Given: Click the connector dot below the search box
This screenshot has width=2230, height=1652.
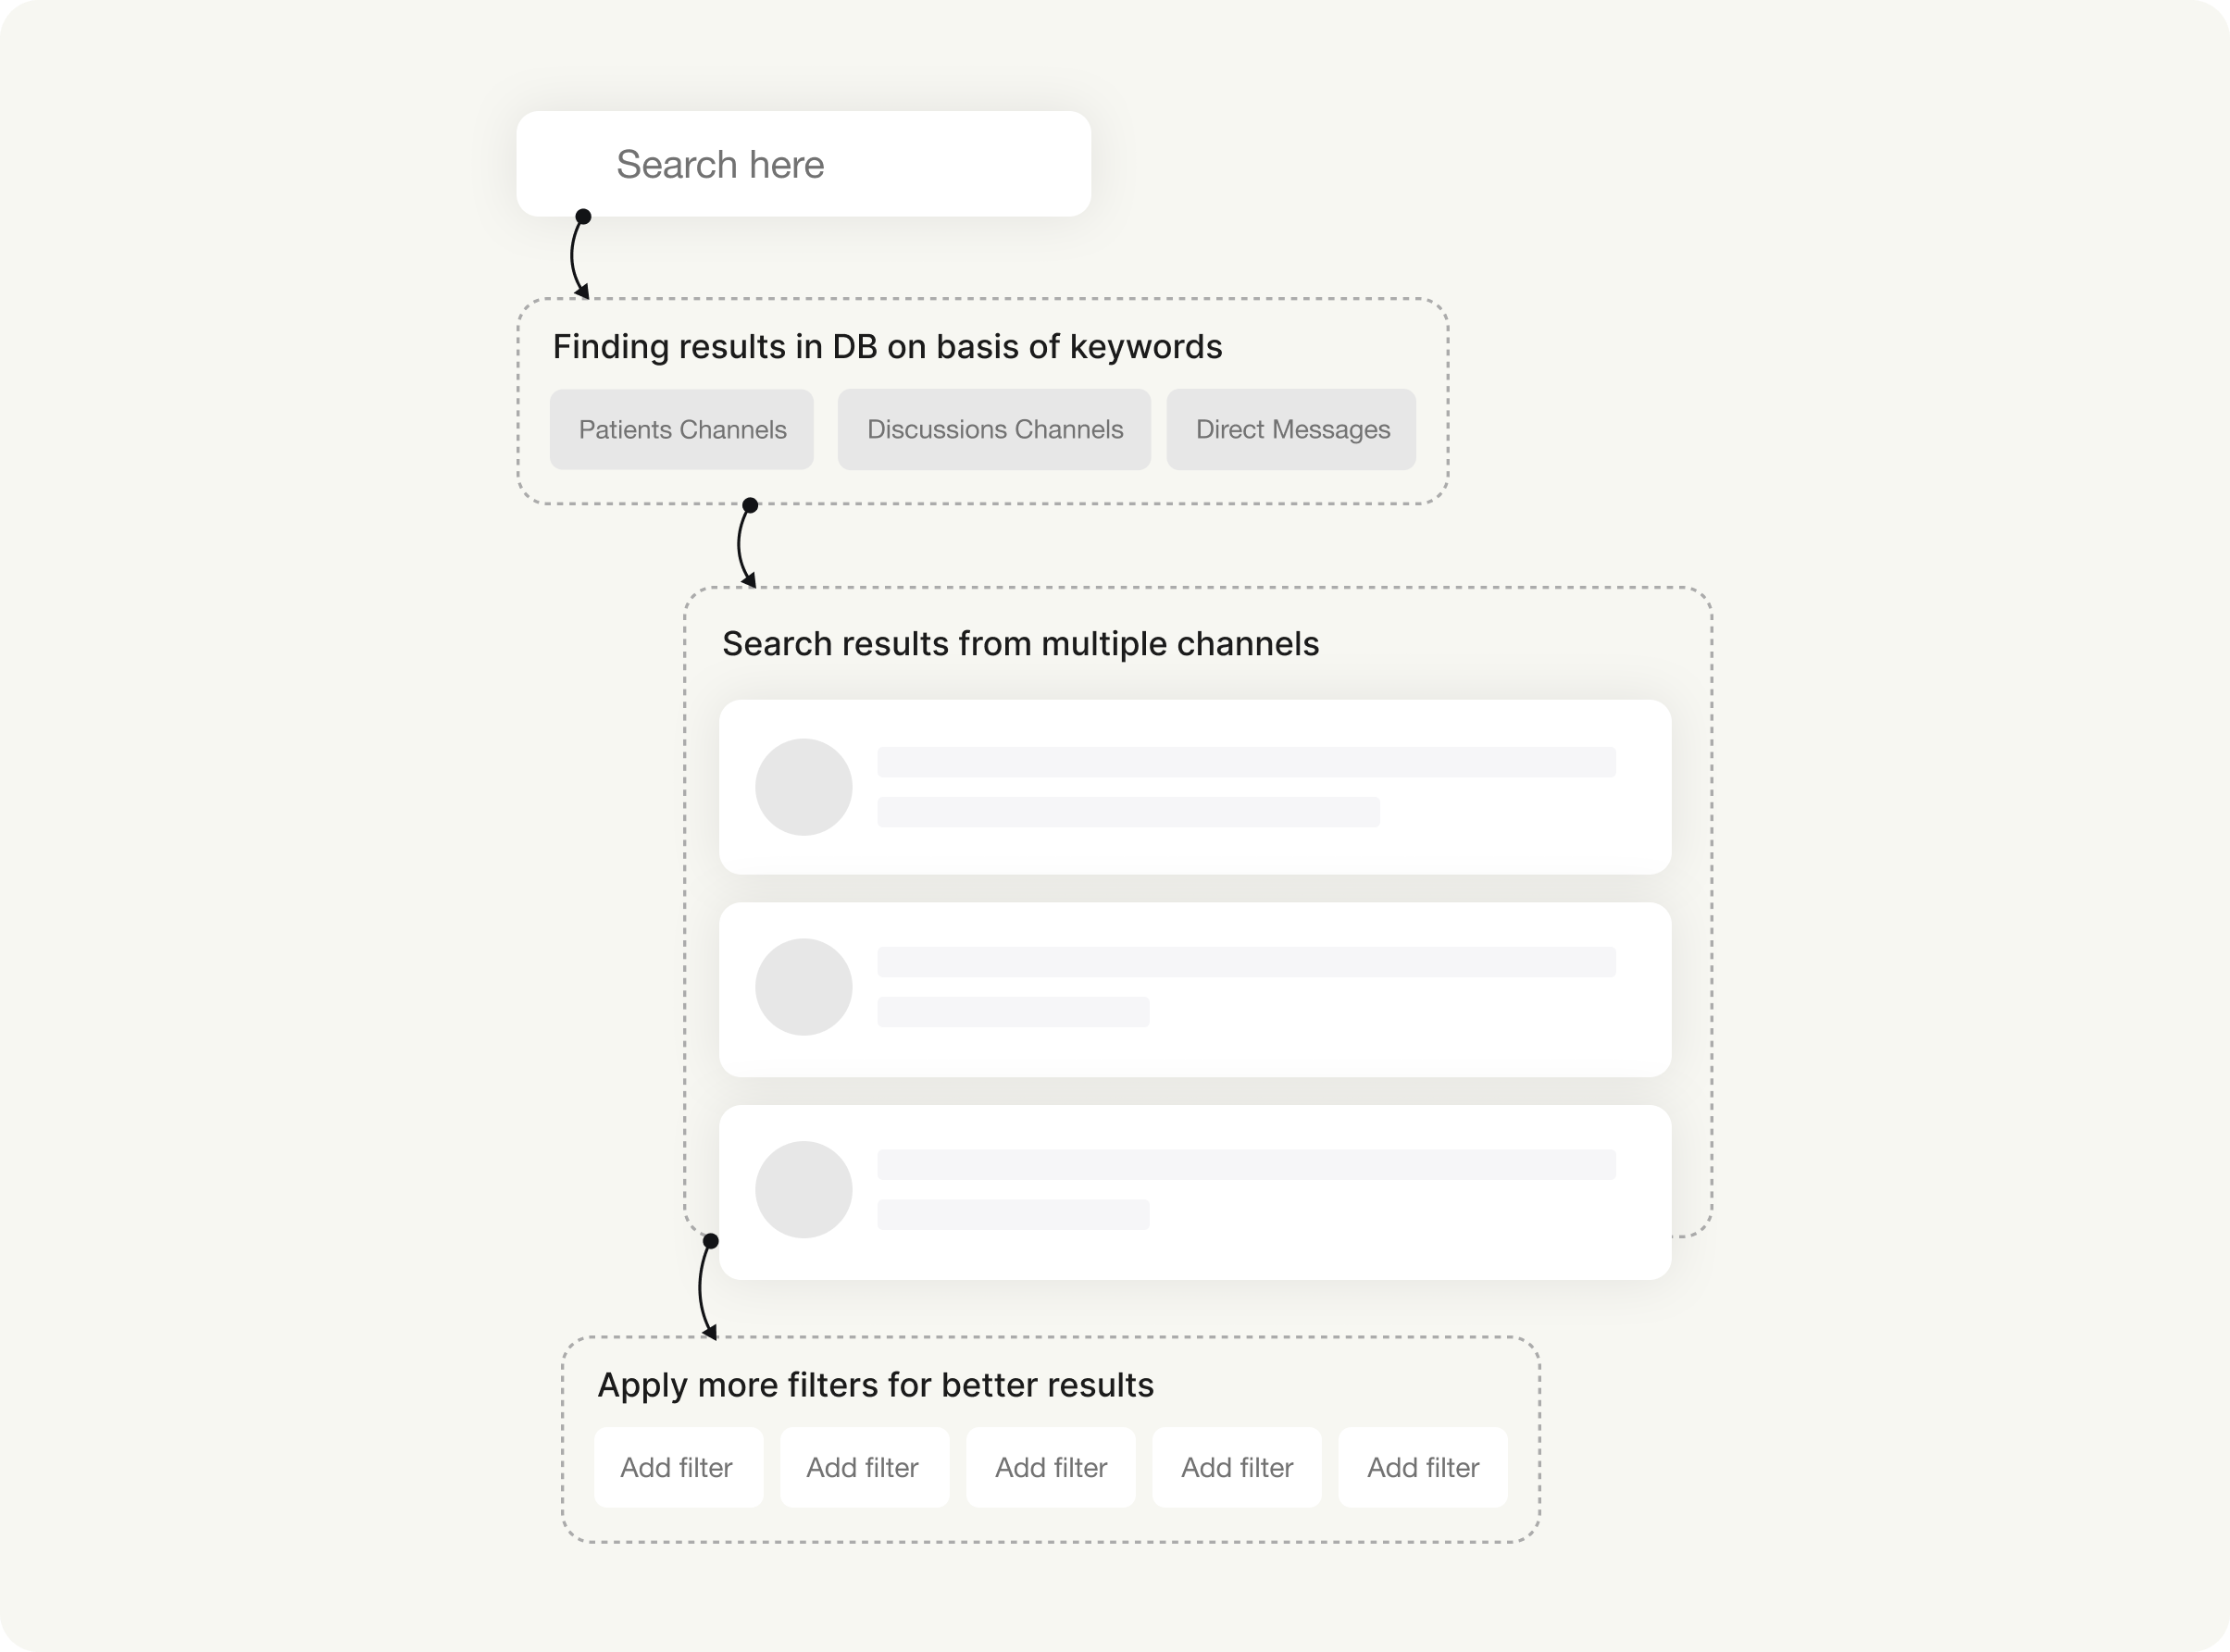Looking at the screenshot, I should 584,216.
